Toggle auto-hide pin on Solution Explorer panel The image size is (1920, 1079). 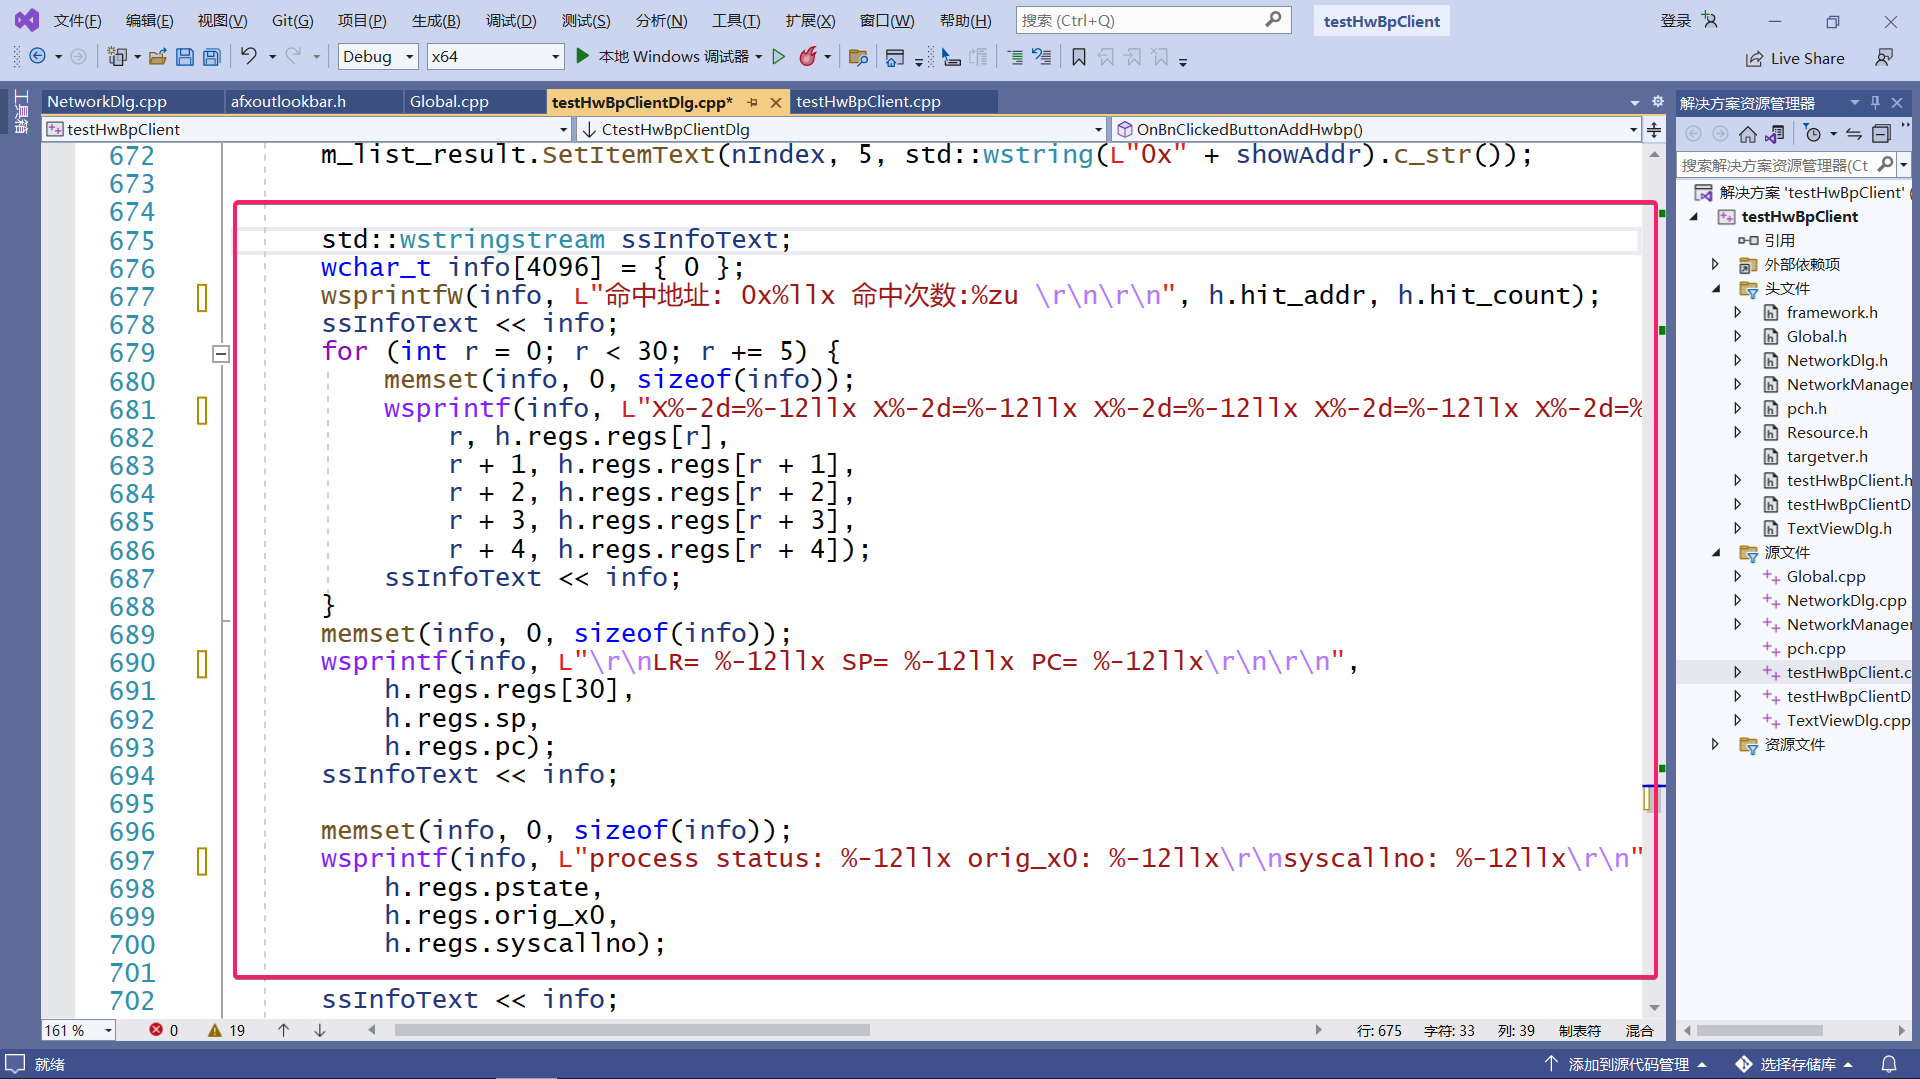(1875, 102)
